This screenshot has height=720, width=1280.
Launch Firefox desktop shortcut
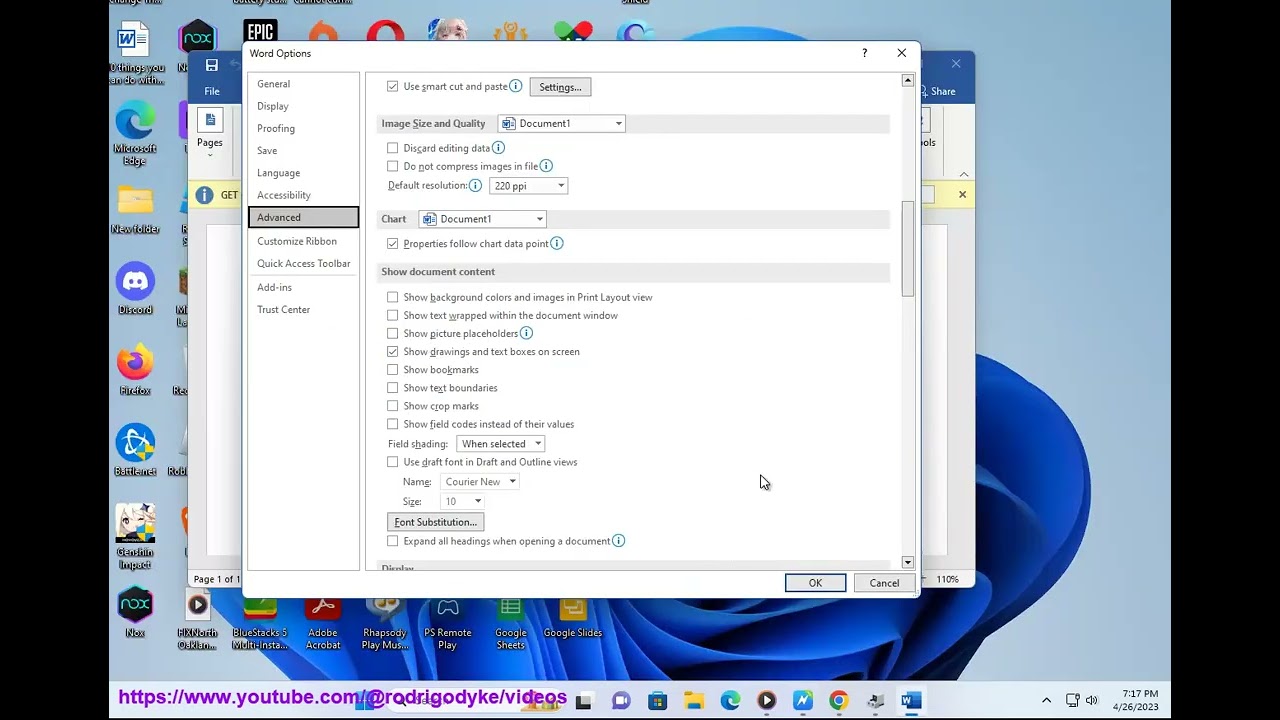coord(135,370)
